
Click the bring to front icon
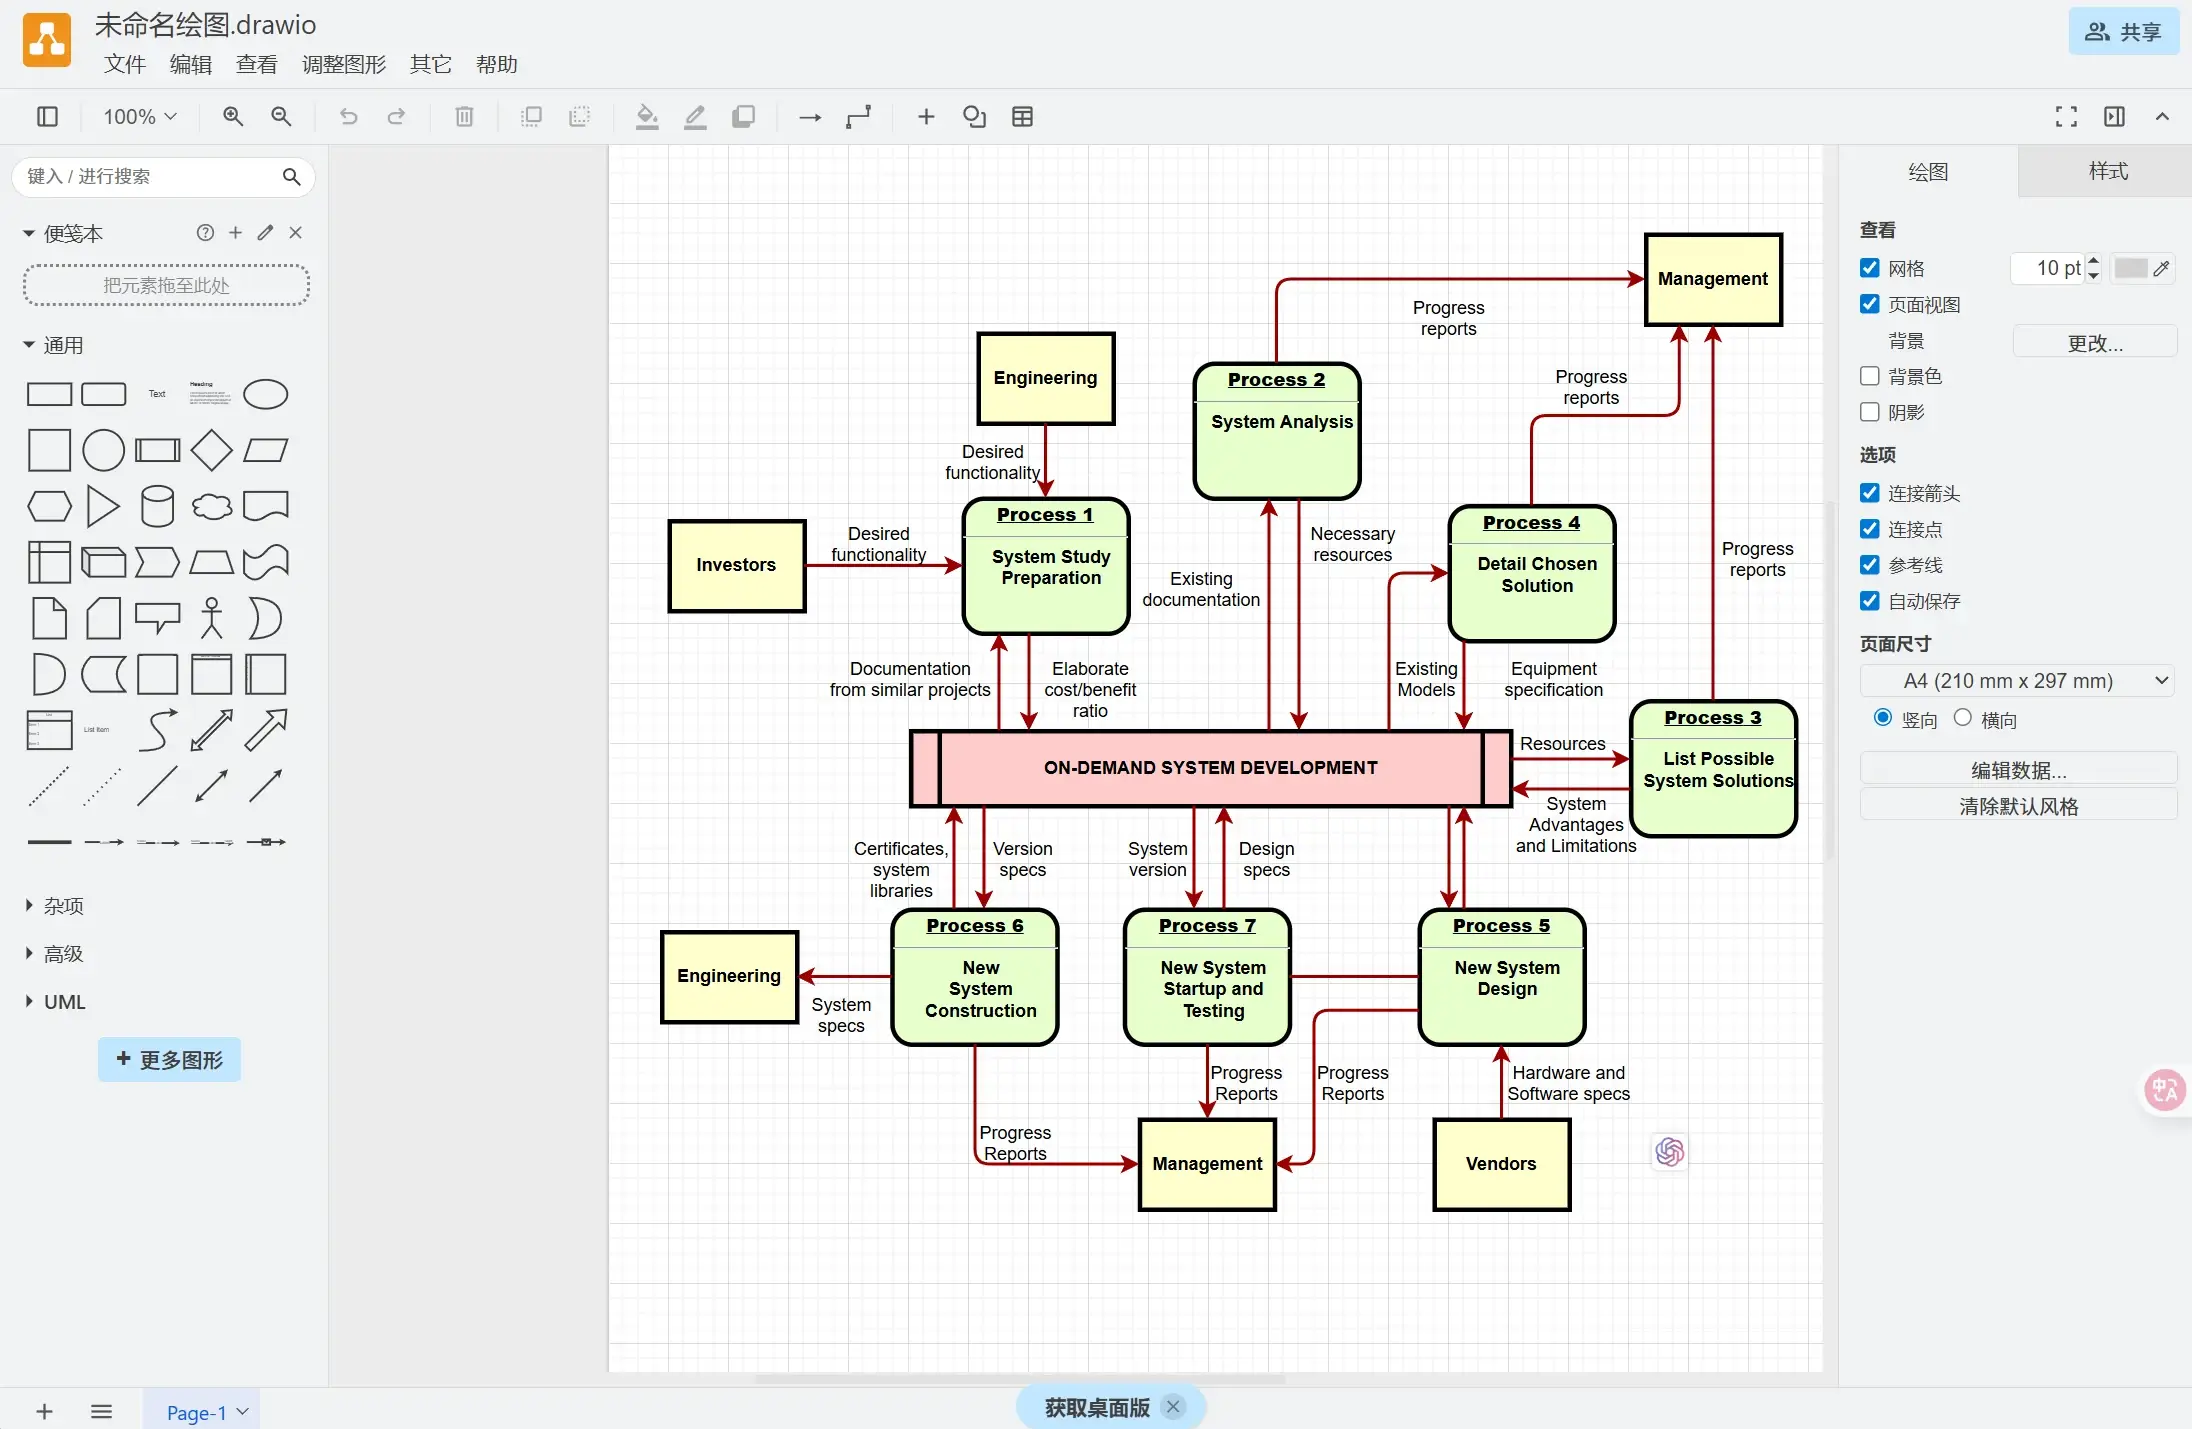click(531, 117)
